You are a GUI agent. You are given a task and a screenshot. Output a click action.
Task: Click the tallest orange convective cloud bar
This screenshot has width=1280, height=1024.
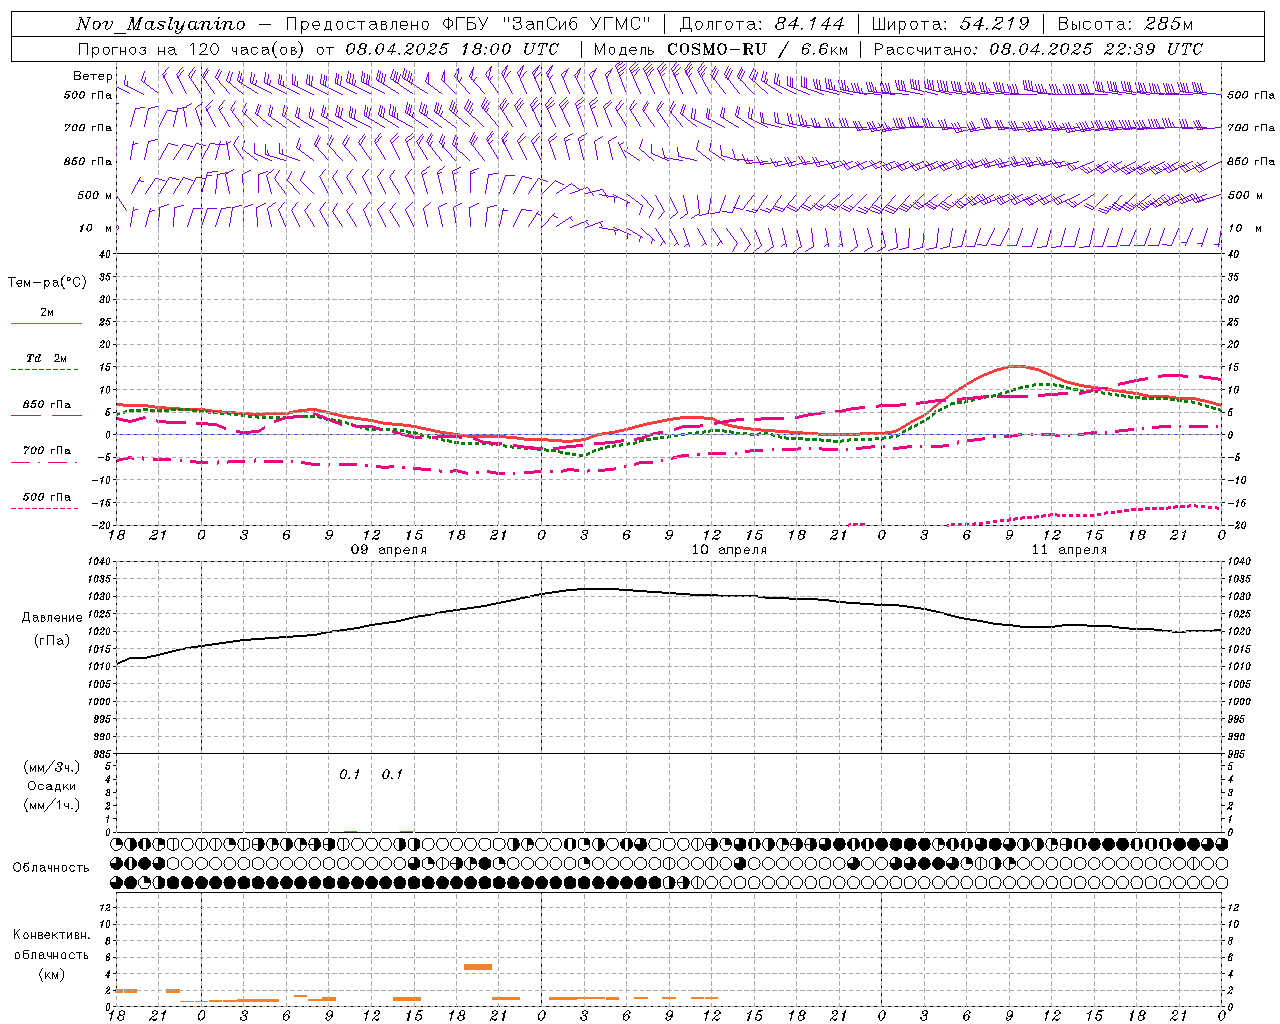pyautogui.click(x=478, y=967)
